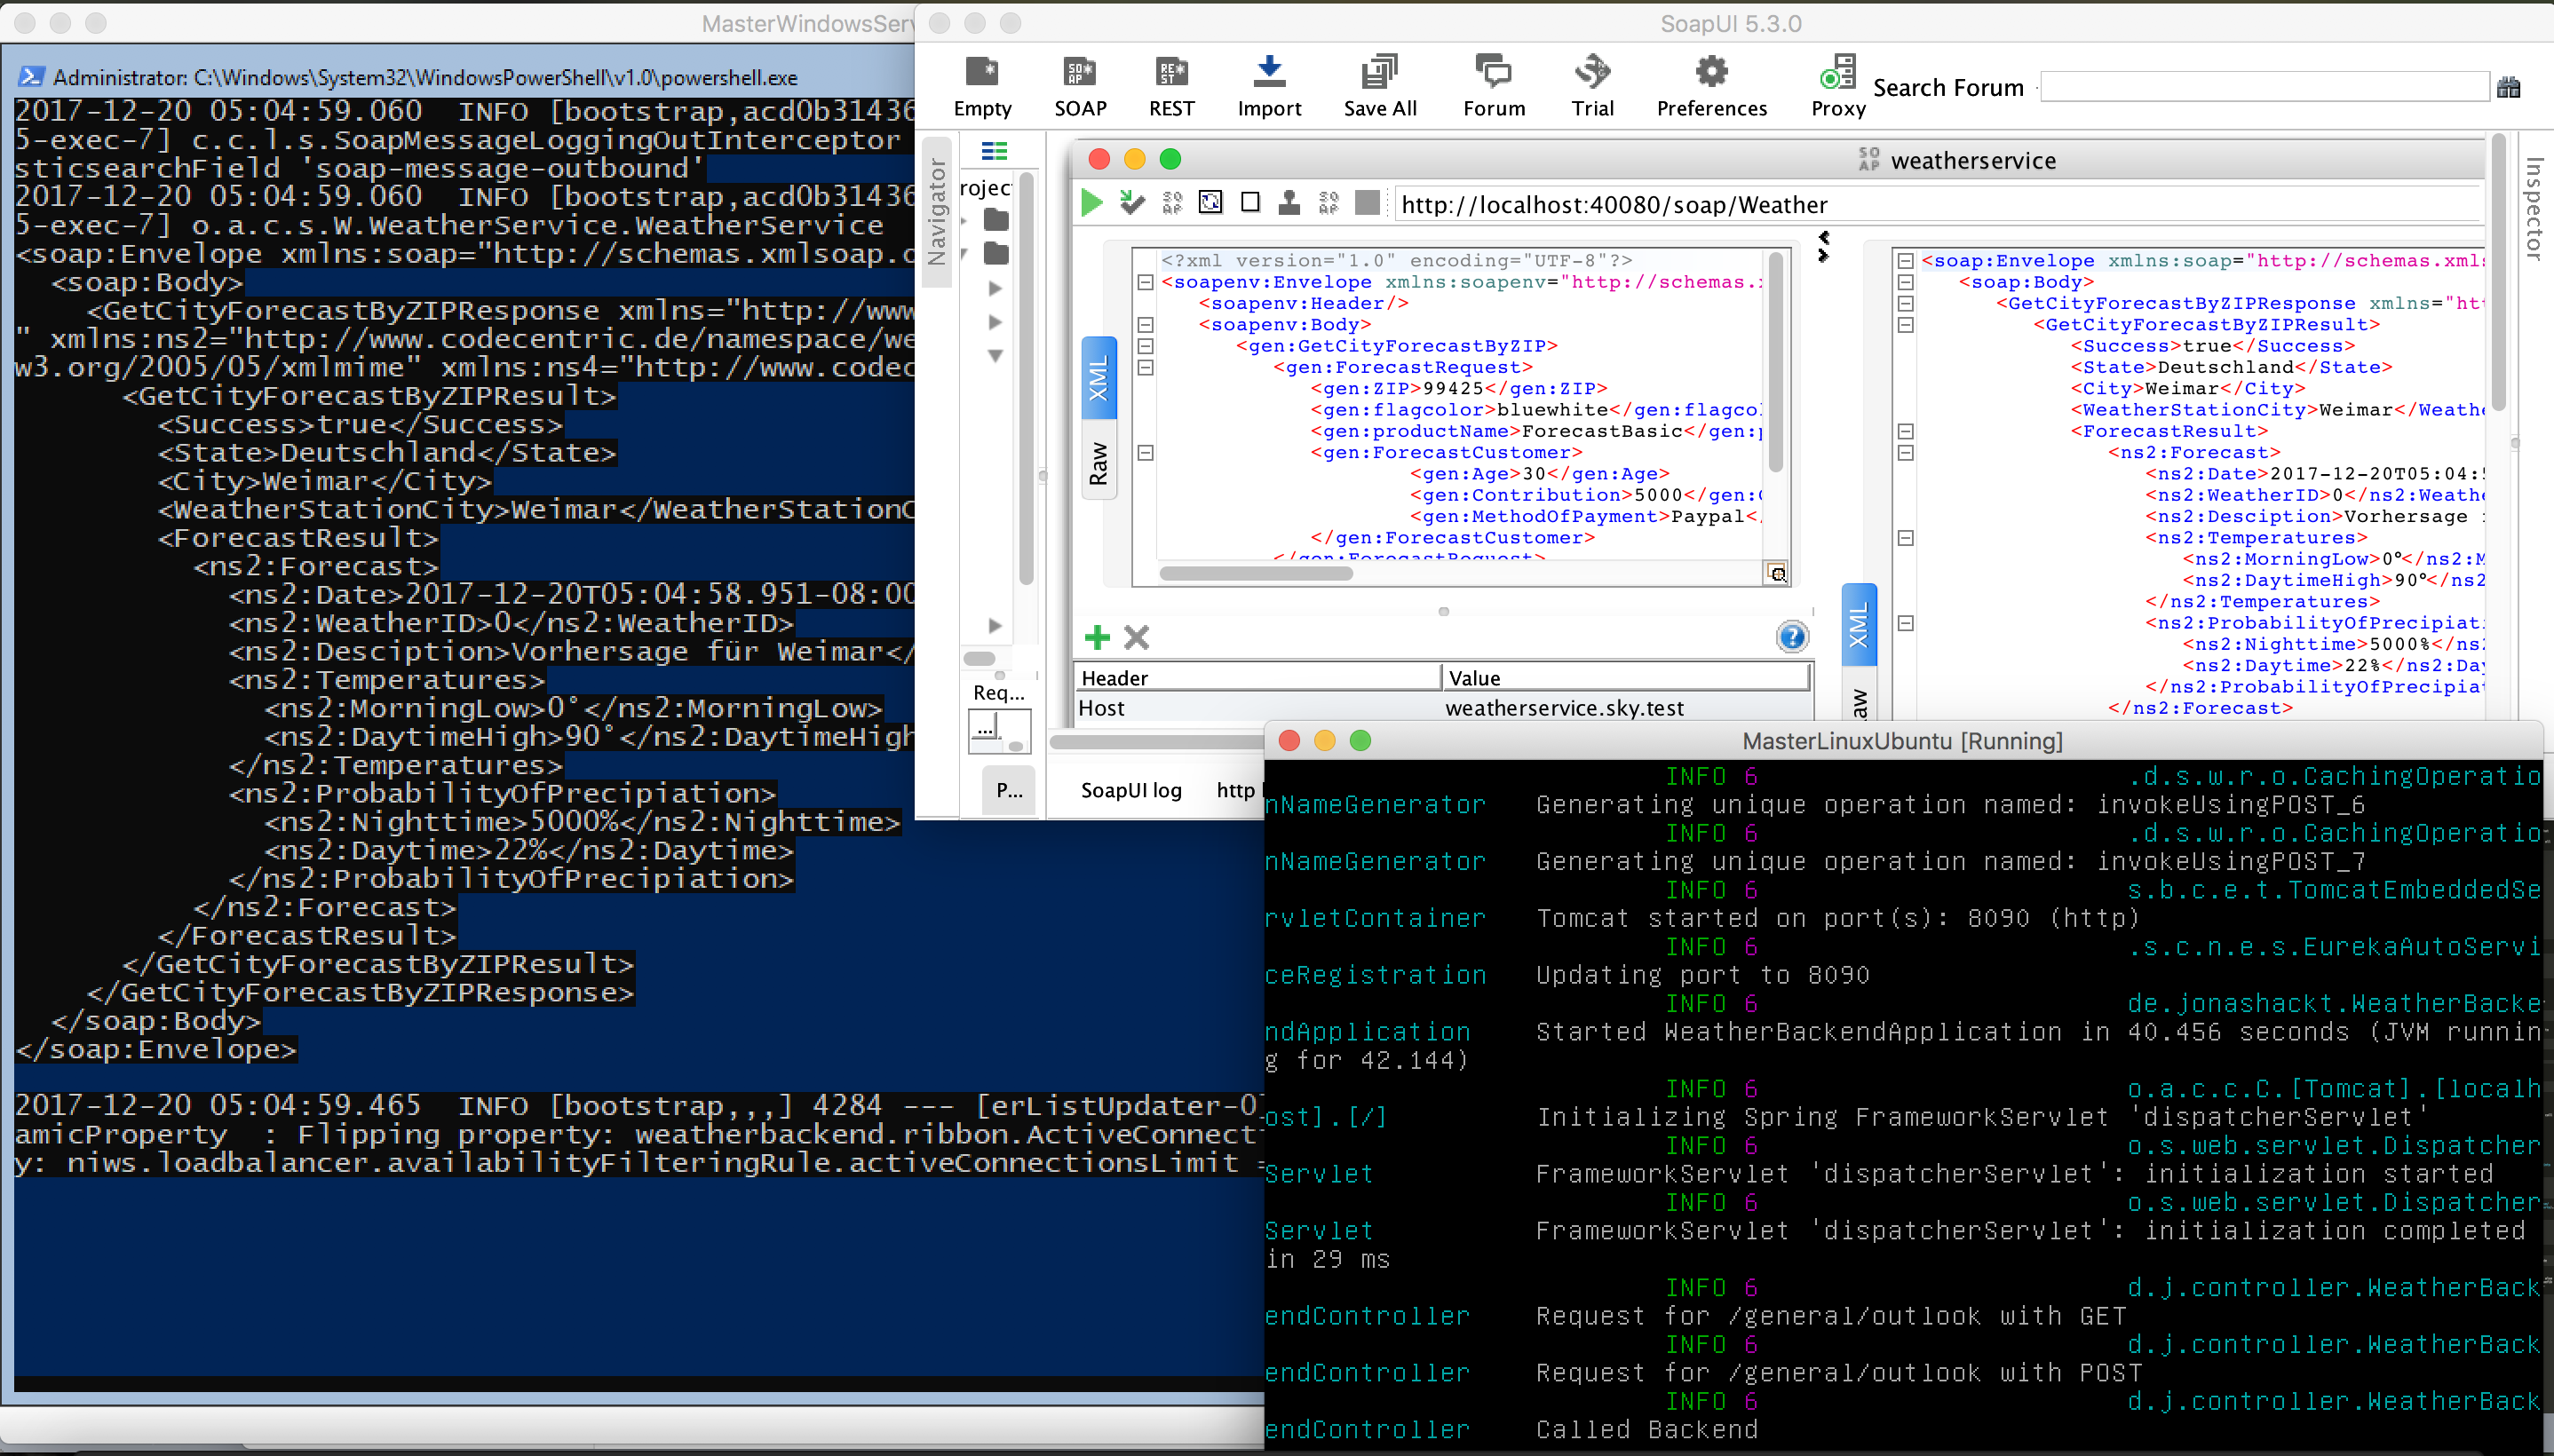Screen dimensions: 2554x1456
Task: Collapse soapenv:Envelope node in request editor
Action: 1146,283
